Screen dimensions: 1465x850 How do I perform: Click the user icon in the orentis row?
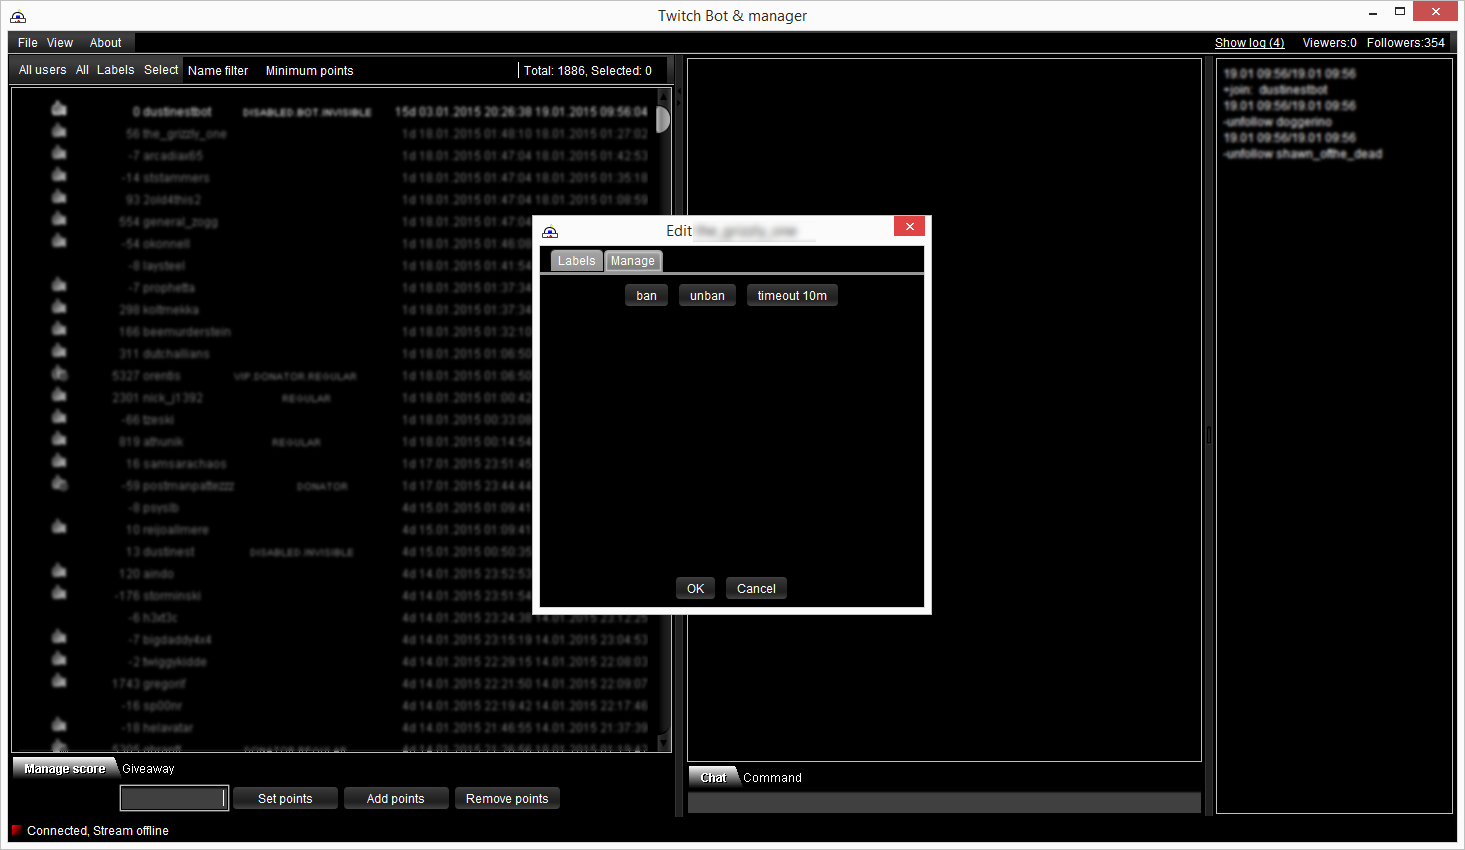coord(59,372)
